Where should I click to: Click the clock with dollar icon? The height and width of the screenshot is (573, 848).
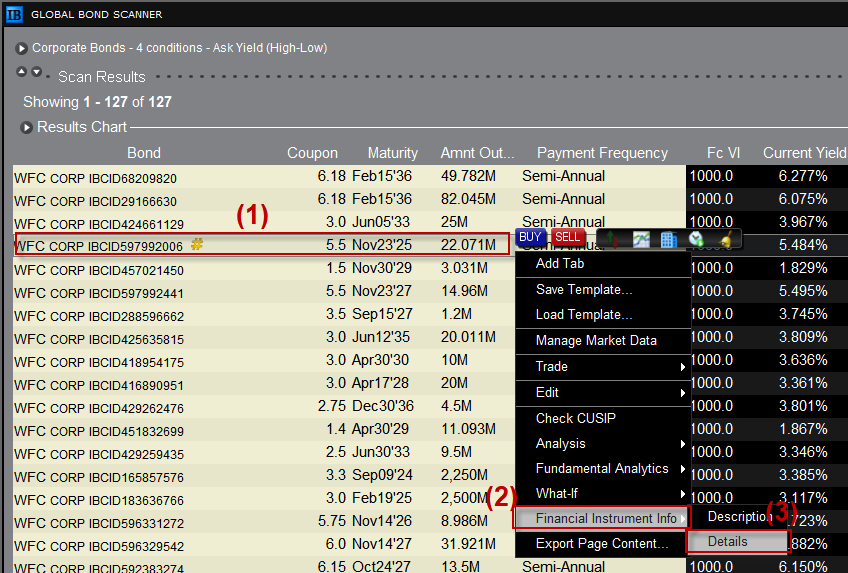pyautogui.click(x=697, y=239)
